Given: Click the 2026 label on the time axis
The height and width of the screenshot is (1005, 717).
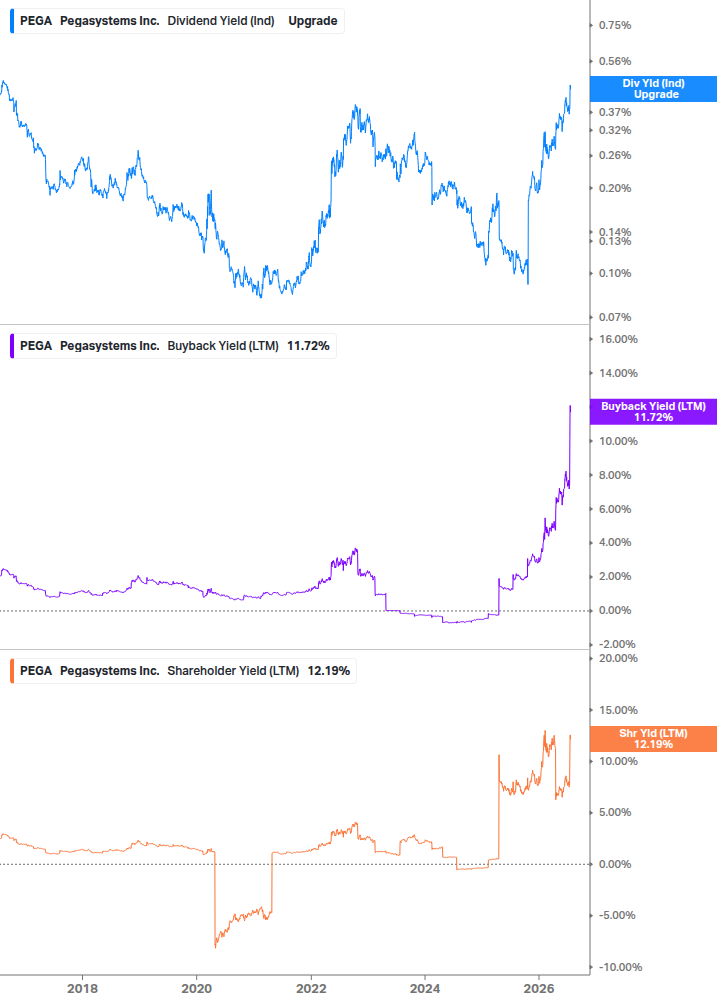Looking at the screenshot, I should [x=539, y=988].
